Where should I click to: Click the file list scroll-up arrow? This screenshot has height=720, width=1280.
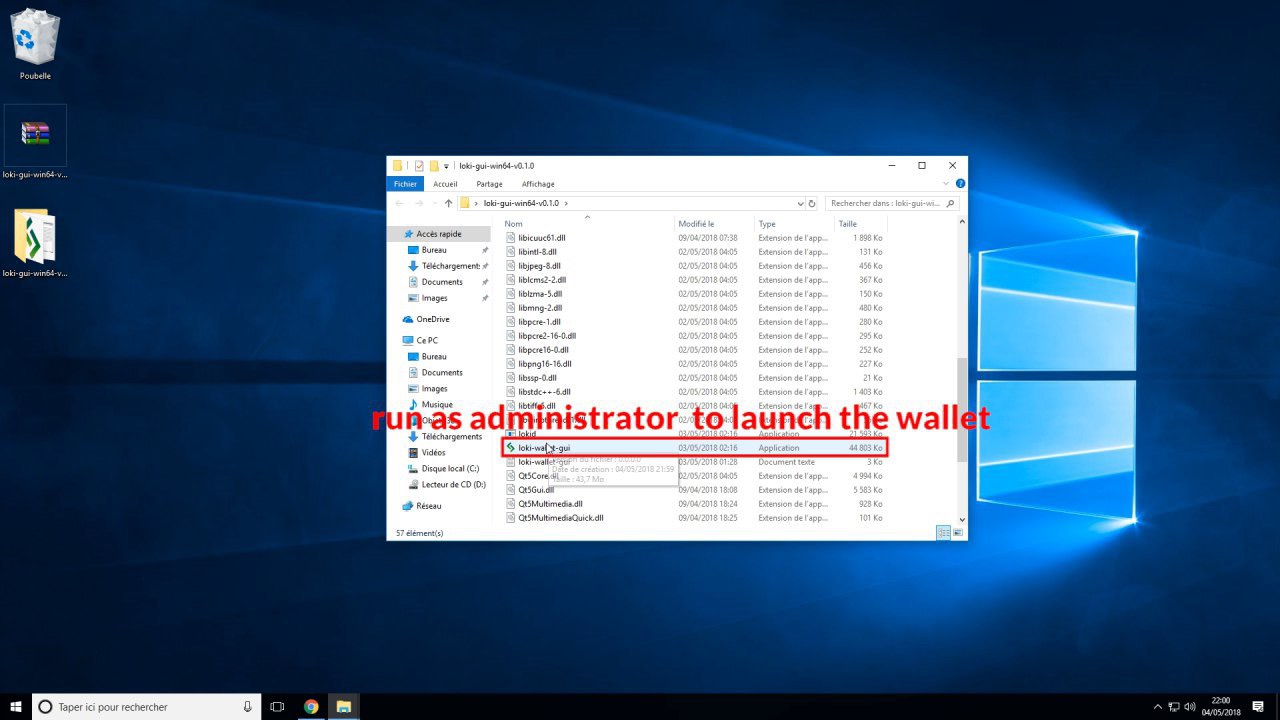(x=963, y=223)
